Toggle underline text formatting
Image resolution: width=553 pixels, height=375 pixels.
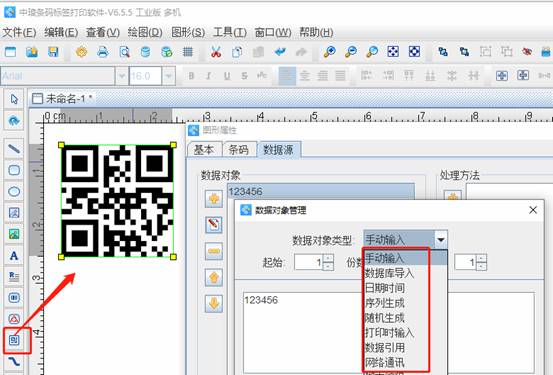click(227, 76)
